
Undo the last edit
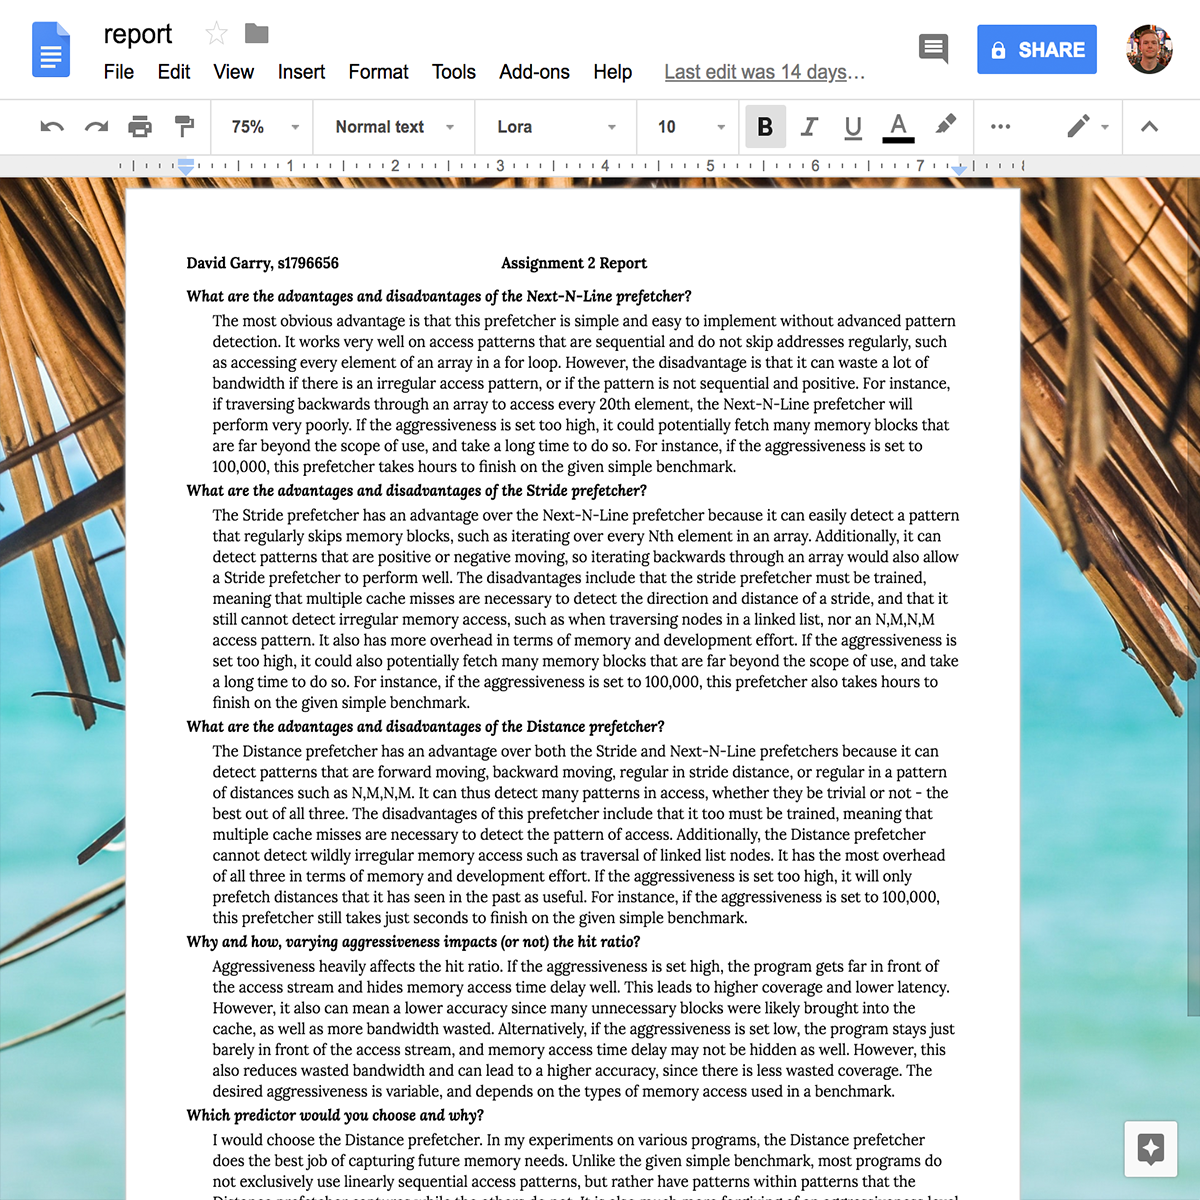tap(52, 127)
